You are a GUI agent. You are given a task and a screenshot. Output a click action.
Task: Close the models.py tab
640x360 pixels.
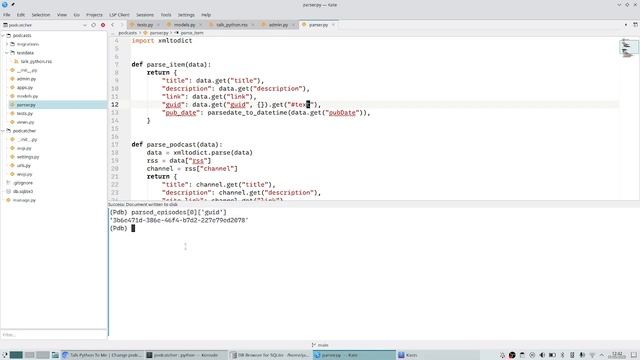click(x=200, y=25)
